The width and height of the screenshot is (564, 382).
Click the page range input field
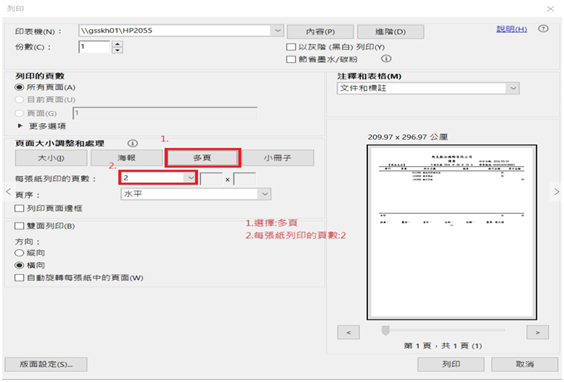point(165,113)
